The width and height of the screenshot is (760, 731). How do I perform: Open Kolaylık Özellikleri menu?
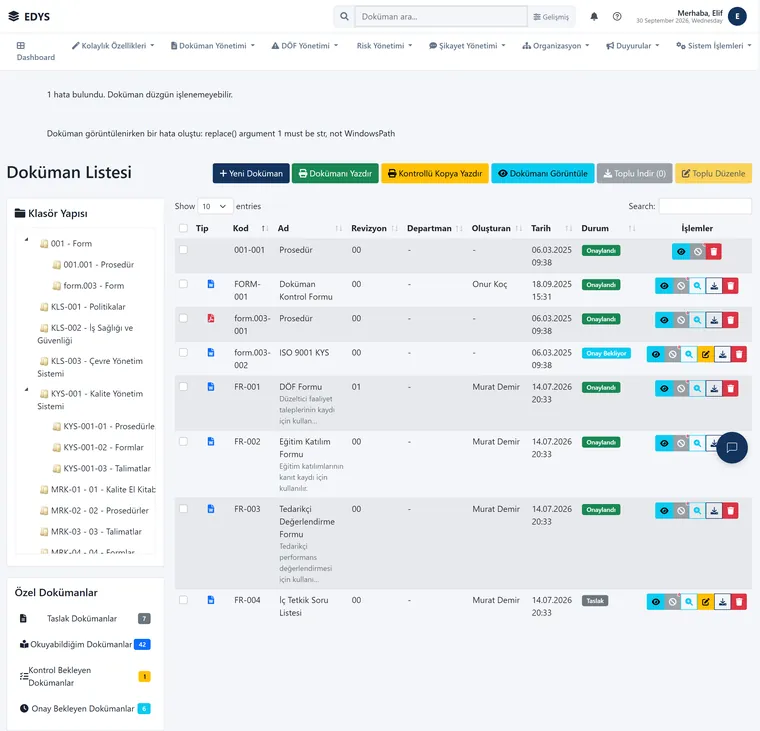click(113, 46)
